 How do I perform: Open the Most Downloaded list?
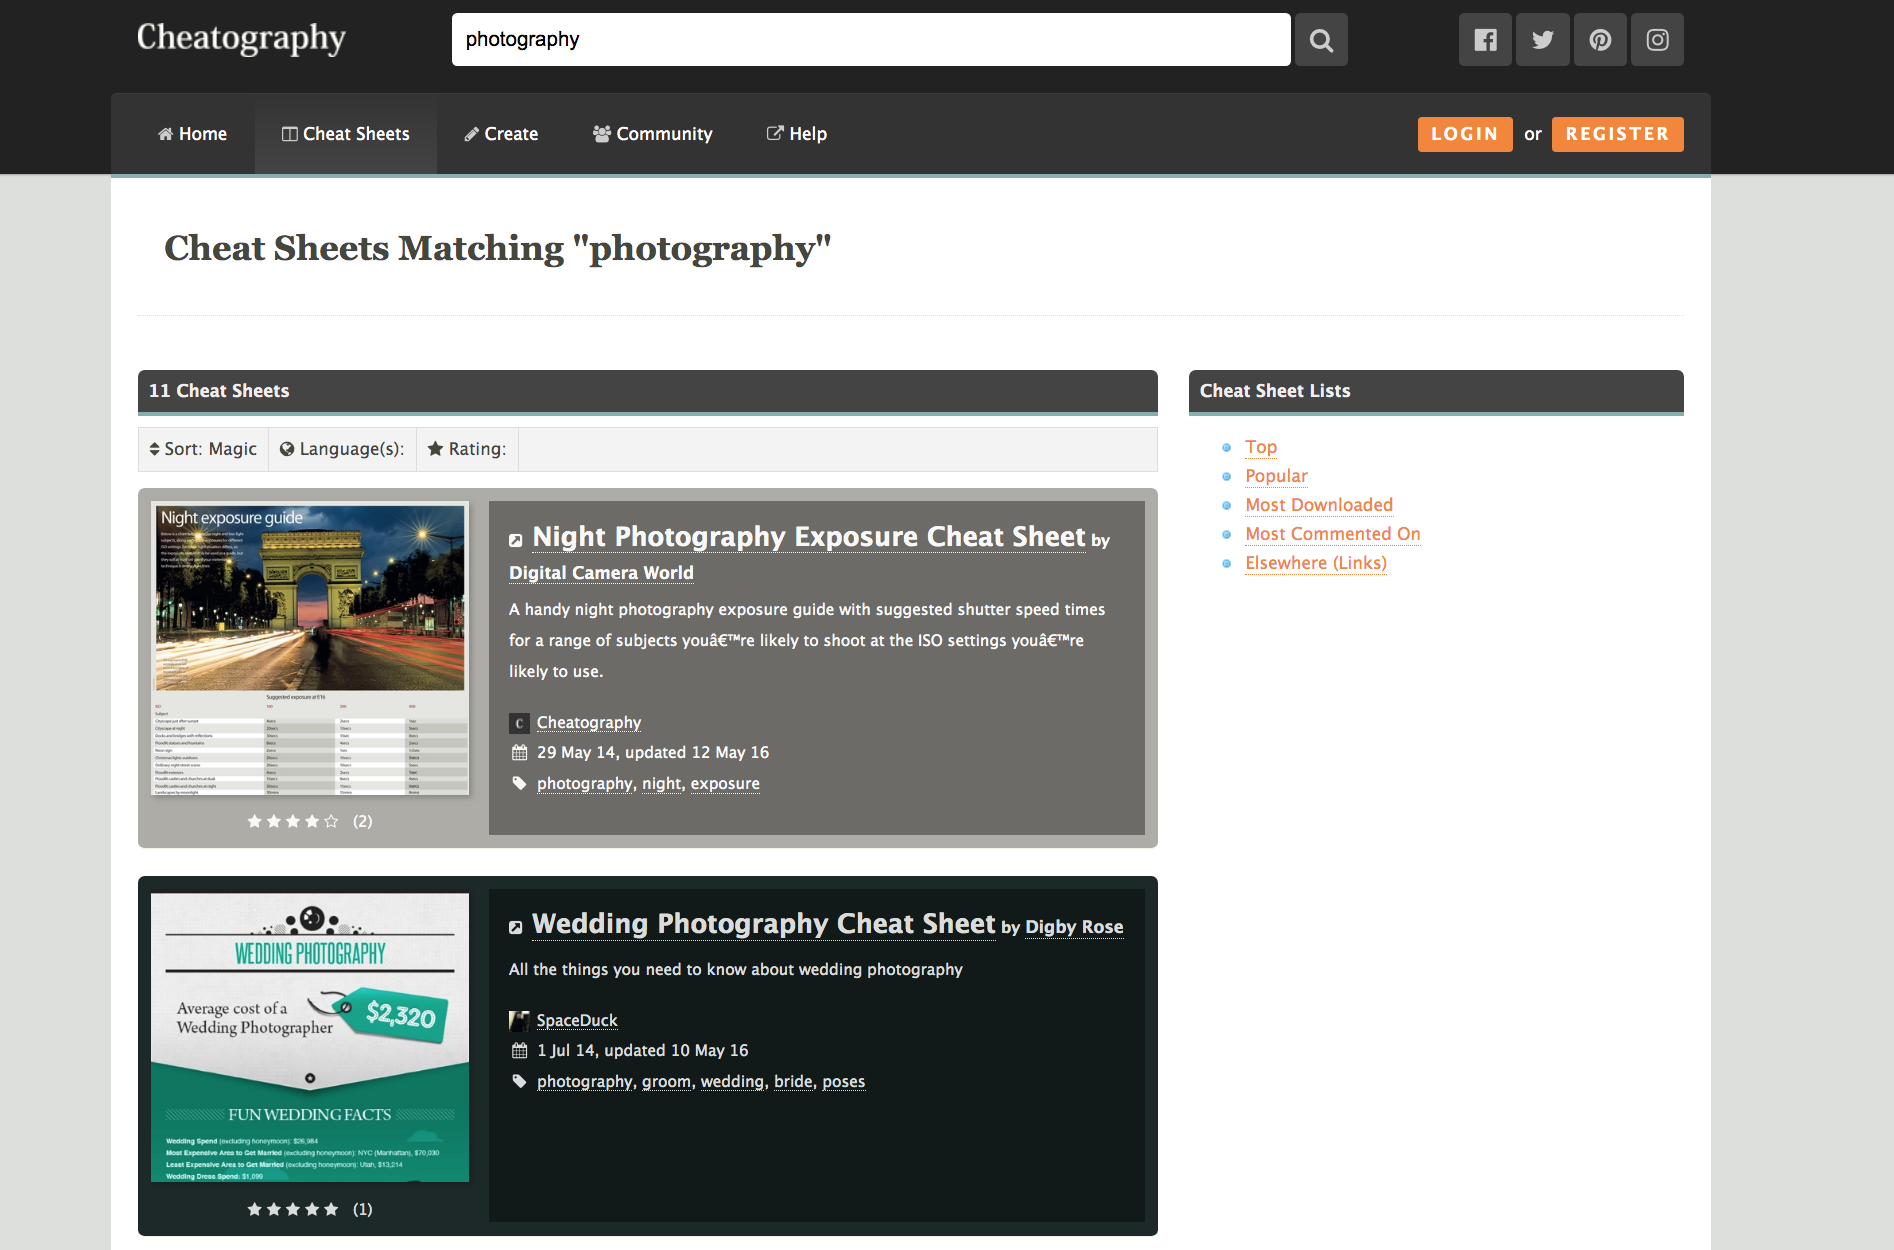[x=1319, y=505]
